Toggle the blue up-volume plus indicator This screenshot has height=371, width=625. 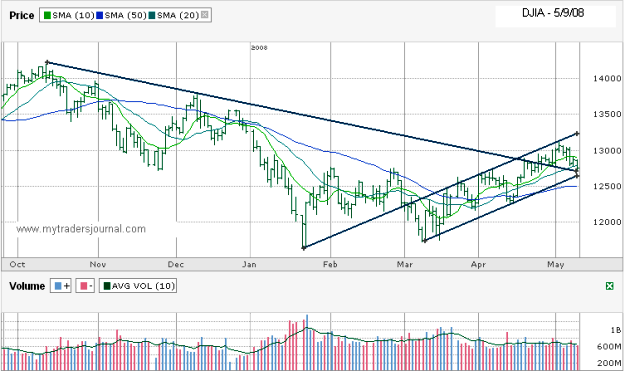click(61, 286)
